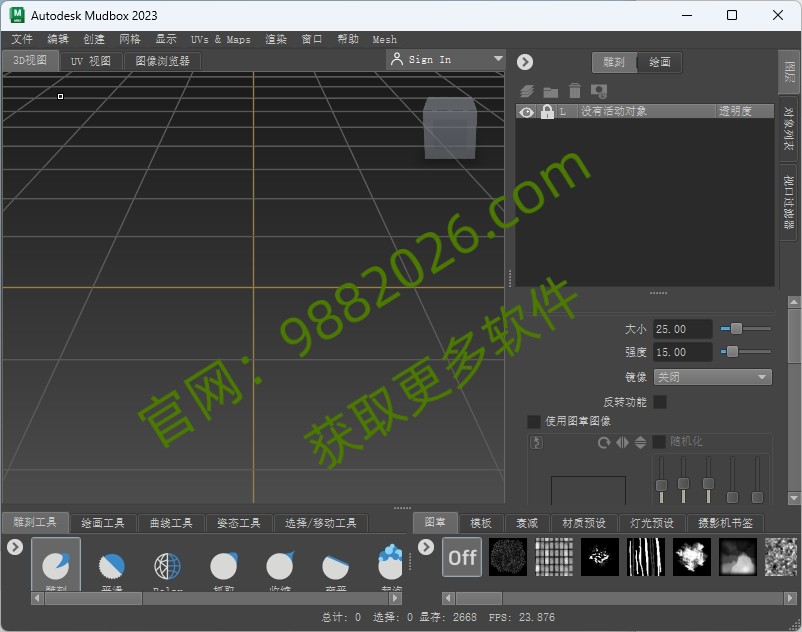Switch to the UV 视图 tab
The width and height of the screenshot is (802, 632).
coord(91,61)
